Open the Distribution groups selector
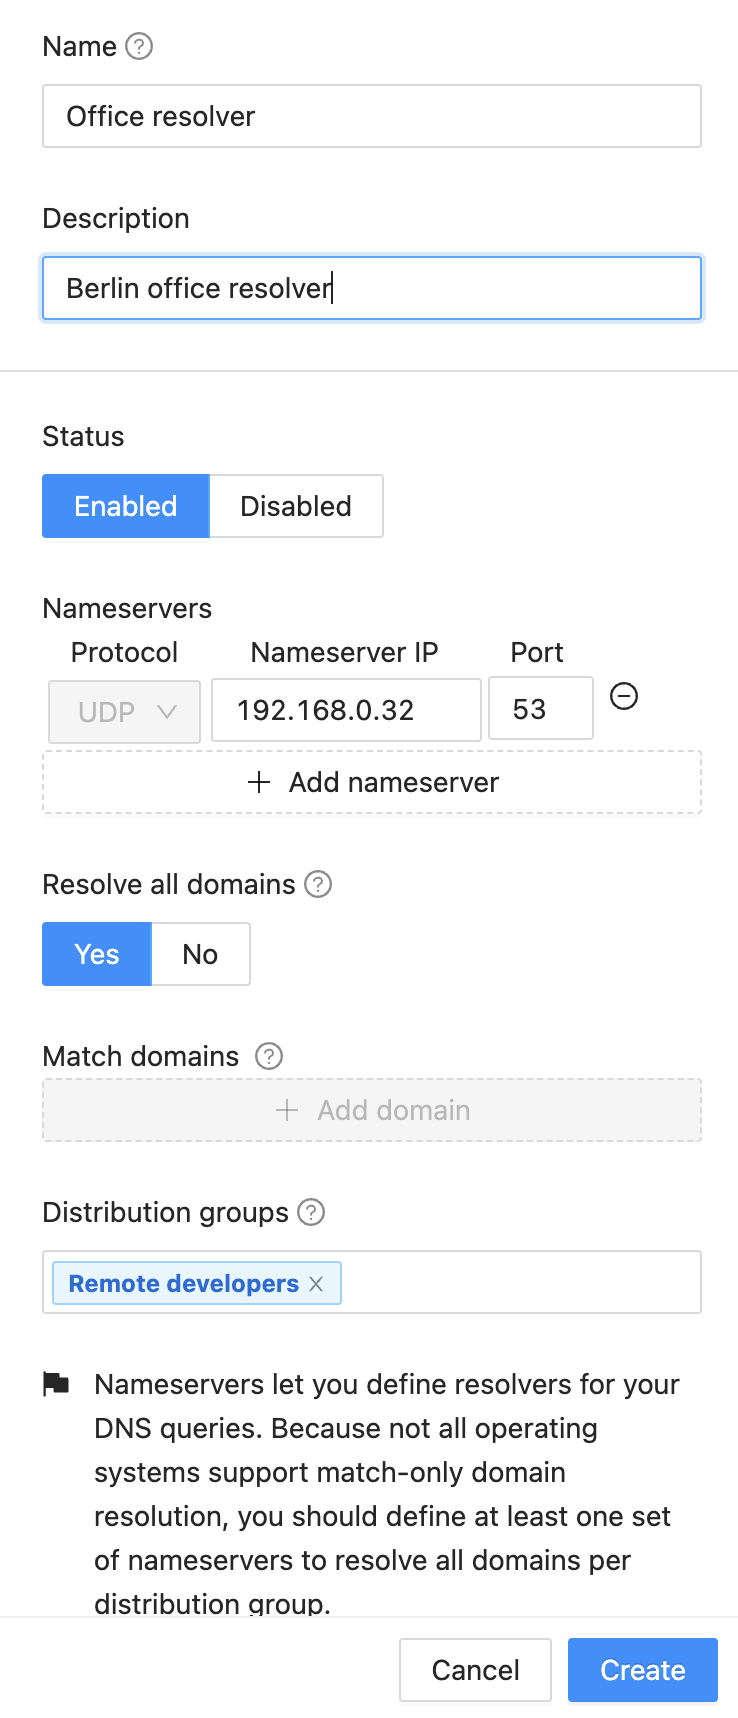The height and width of the screenshot is (1718, 738). pyautogui.click(x=520, y=1282)
